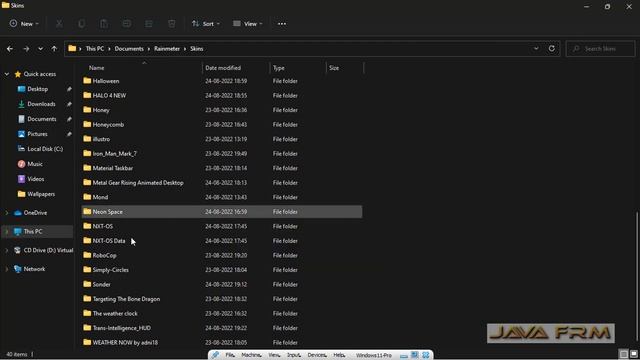Select the NXT-OS folder icon

(x=87, y=226)
